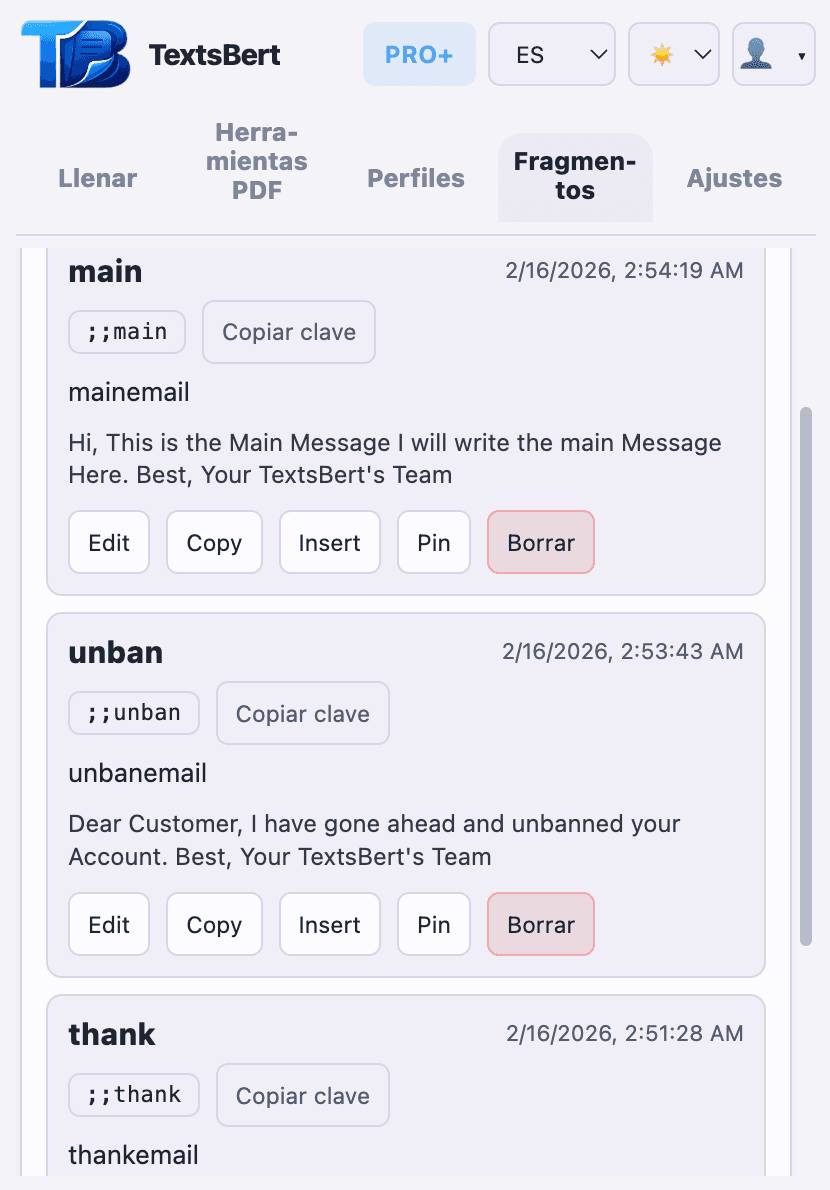Click the ;;thank shortcut key chip
This screenshot has height=1190, width=830.
coord(133,1095)
